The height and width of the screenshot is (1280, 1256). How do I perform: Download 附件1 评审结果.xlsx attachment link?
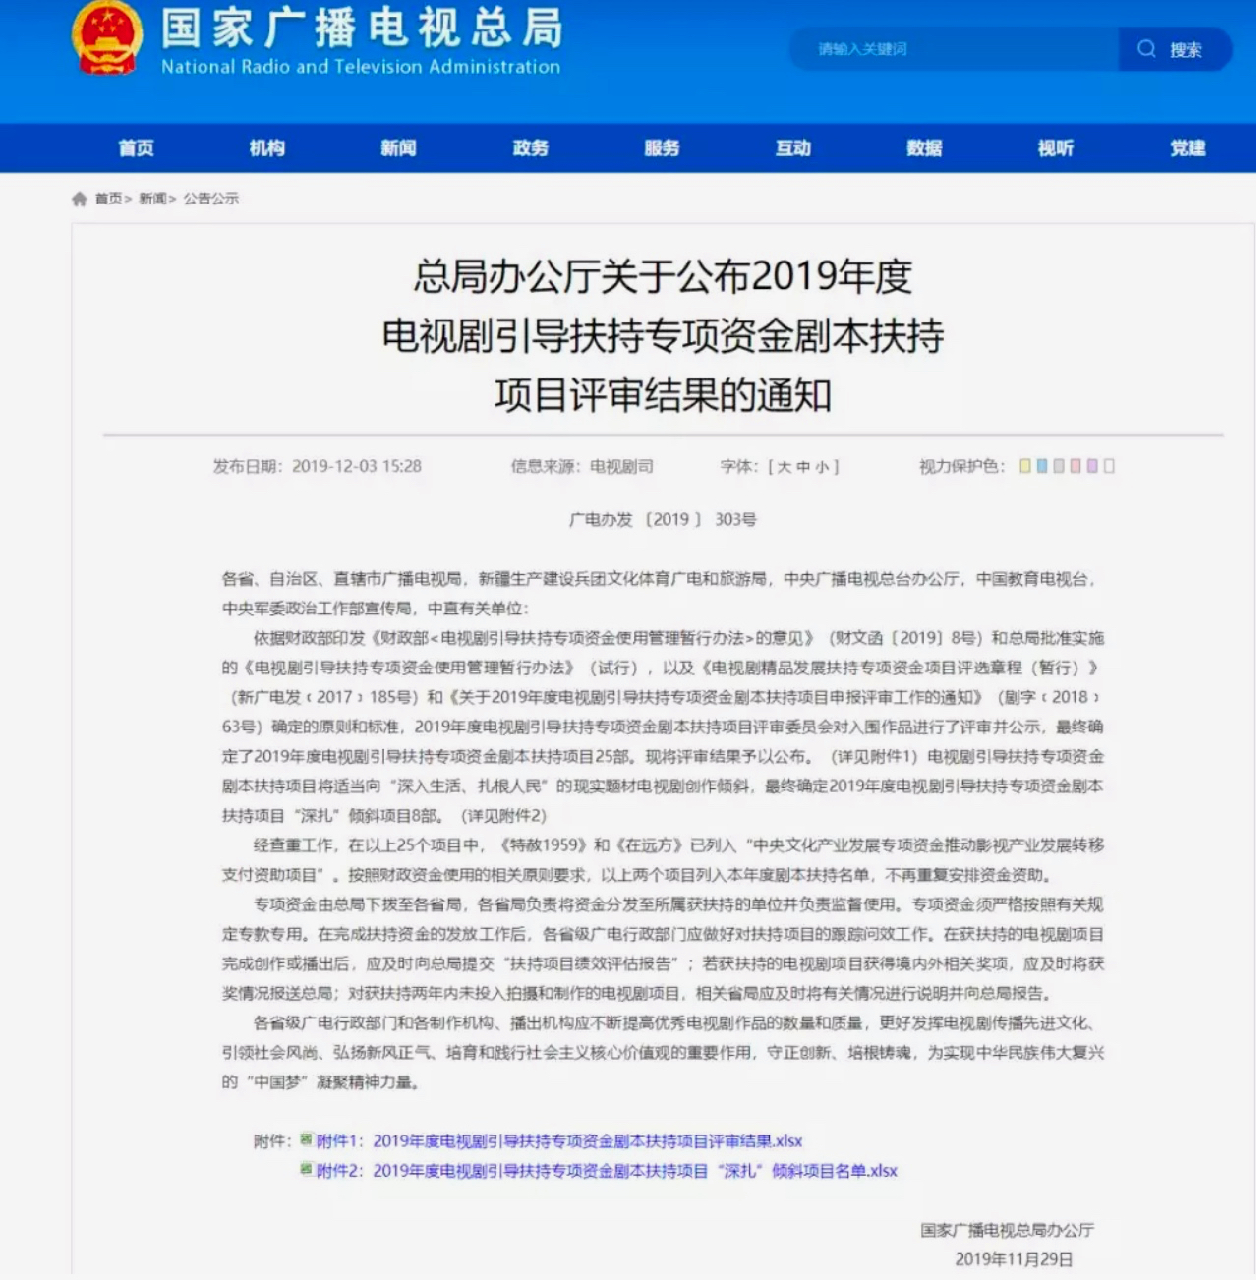[559, 1141]
